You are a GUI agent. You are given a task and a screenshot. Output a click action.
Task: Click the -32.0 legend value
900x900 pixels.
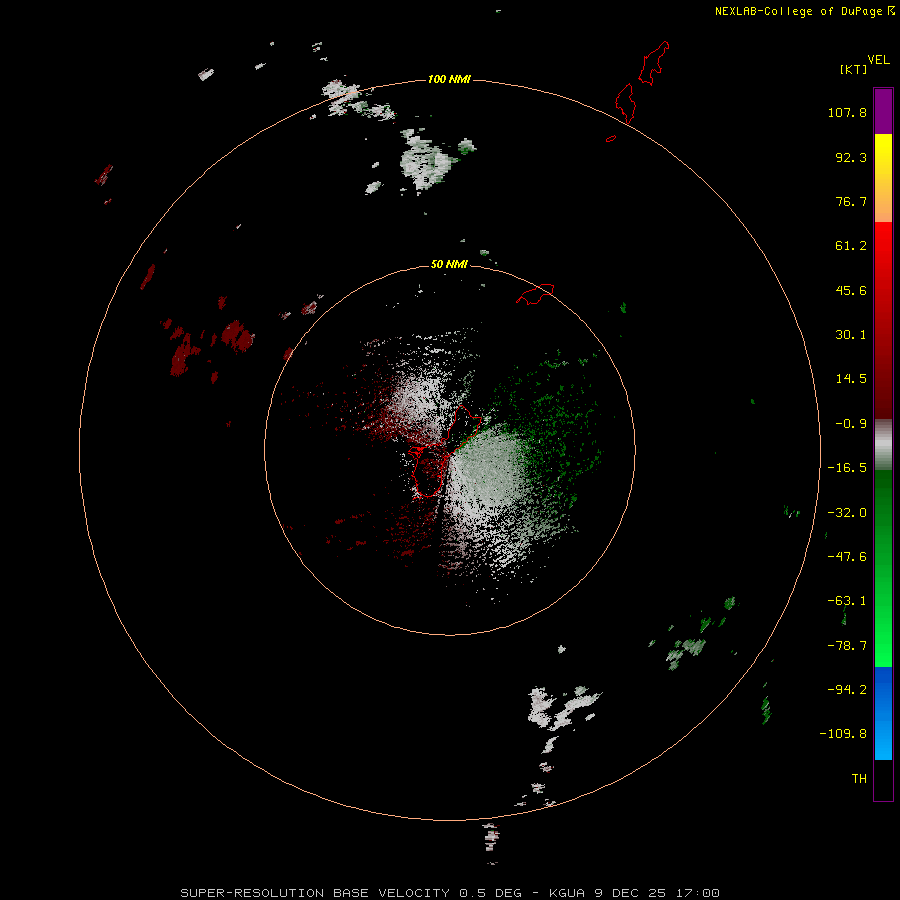[847, 513]
